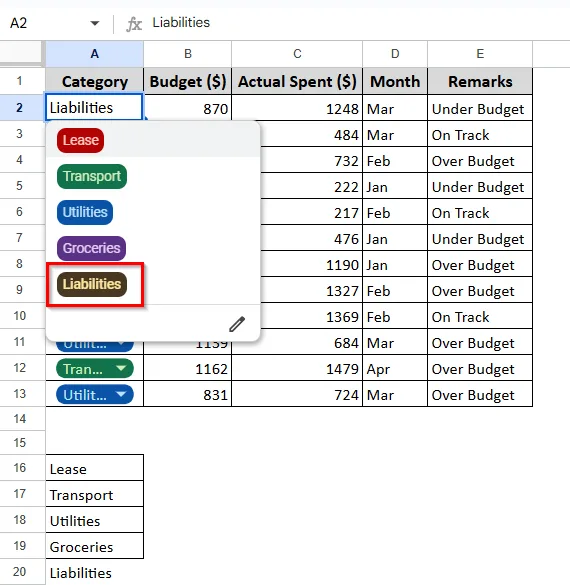
Task: Click the Category header cell
Action: (x=95, y=81)
